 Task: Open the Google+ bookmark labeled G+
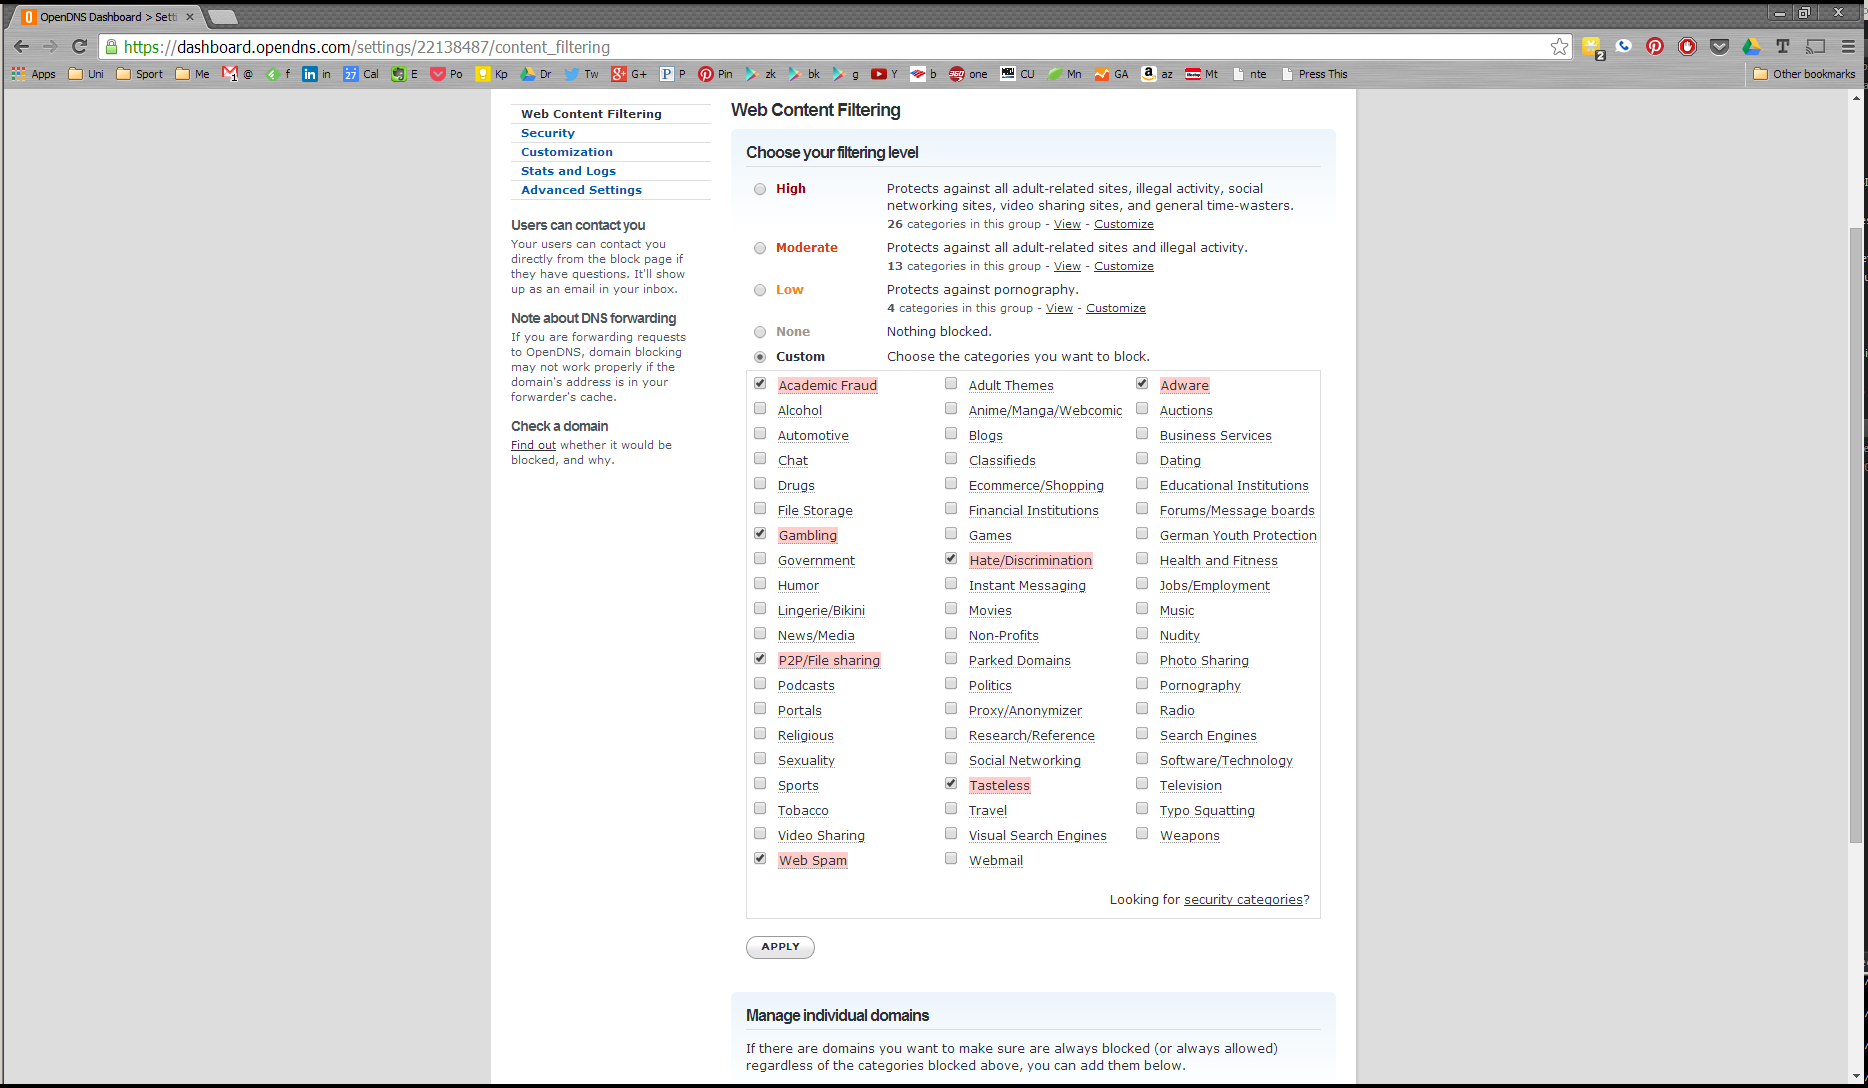(629, 74)
